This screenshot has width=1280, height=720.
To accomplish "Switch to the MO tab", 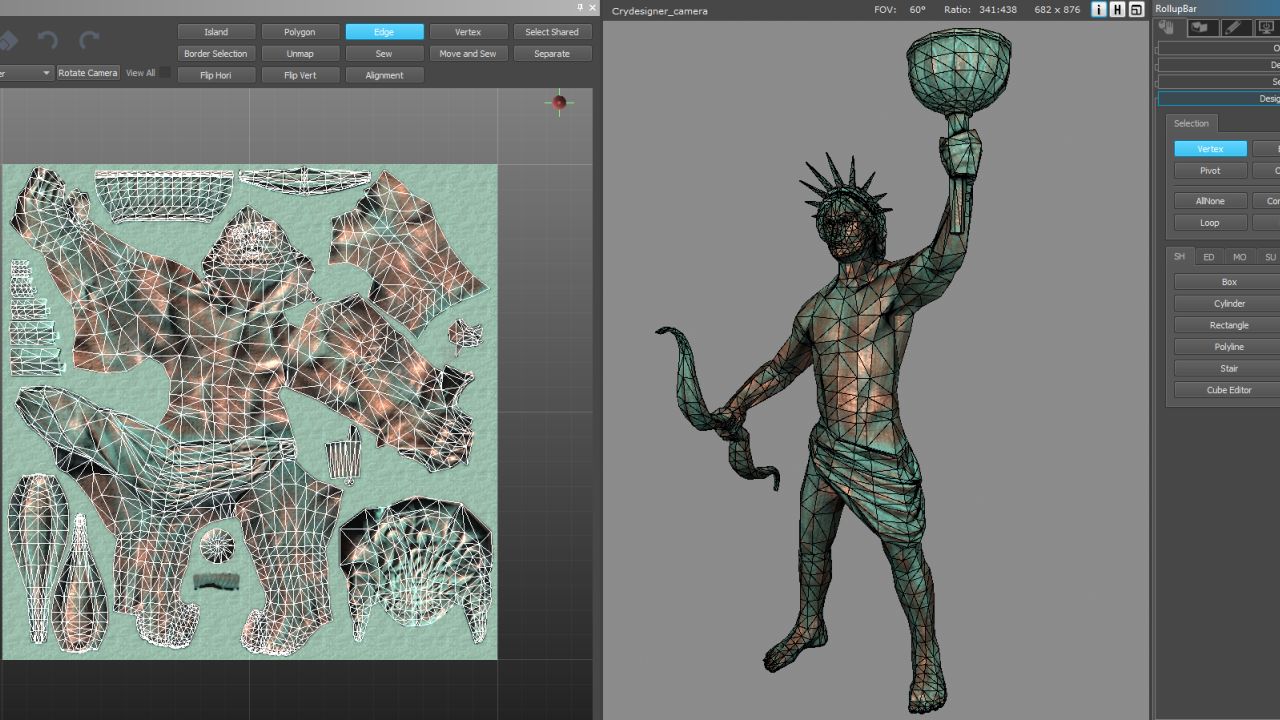I will click(1239, 256).
